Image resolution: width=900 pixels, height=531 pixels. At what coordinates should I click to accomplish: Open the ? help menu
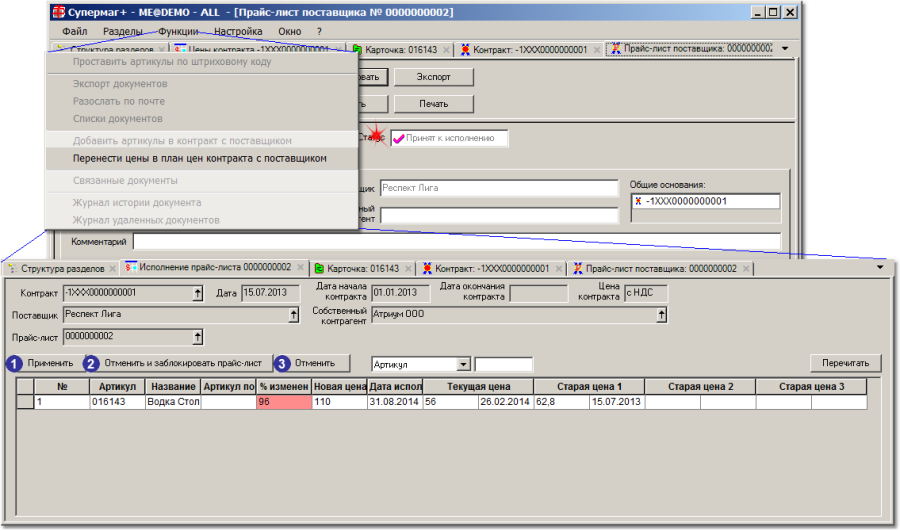(319, 31)
